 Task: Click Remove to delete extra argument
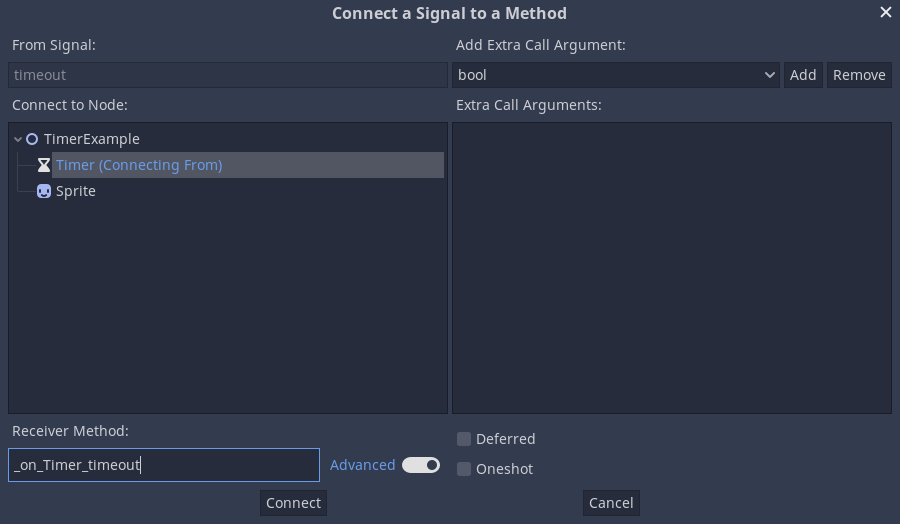(859, 75)
